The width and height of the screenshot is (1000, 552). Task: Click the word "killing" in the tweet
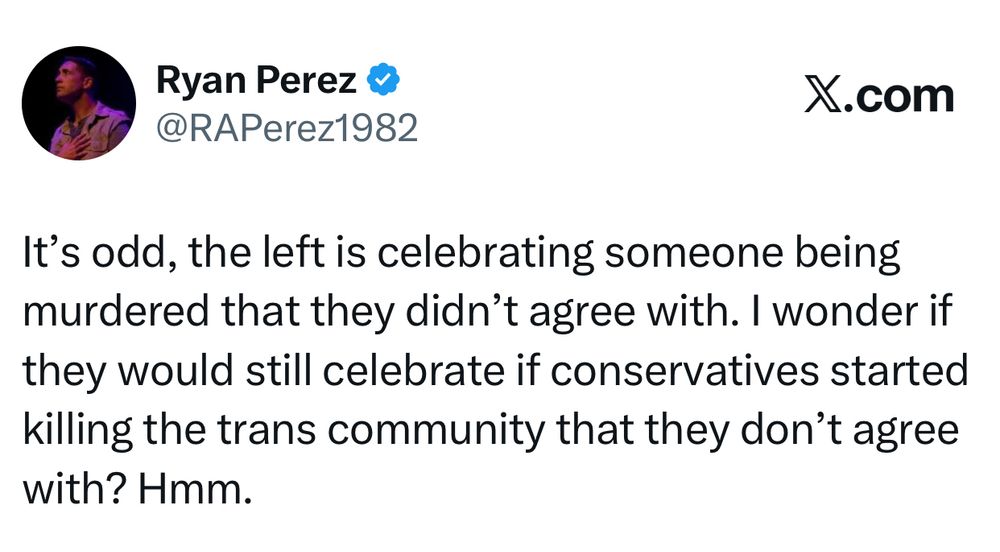78,430
